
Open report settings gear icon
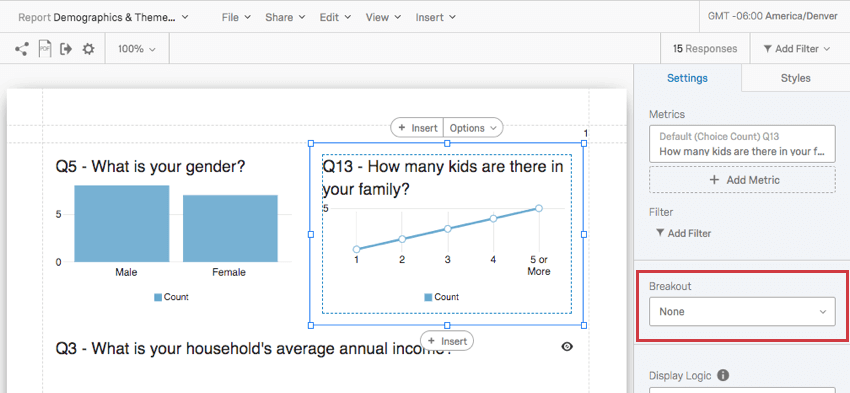coord(88,49)
